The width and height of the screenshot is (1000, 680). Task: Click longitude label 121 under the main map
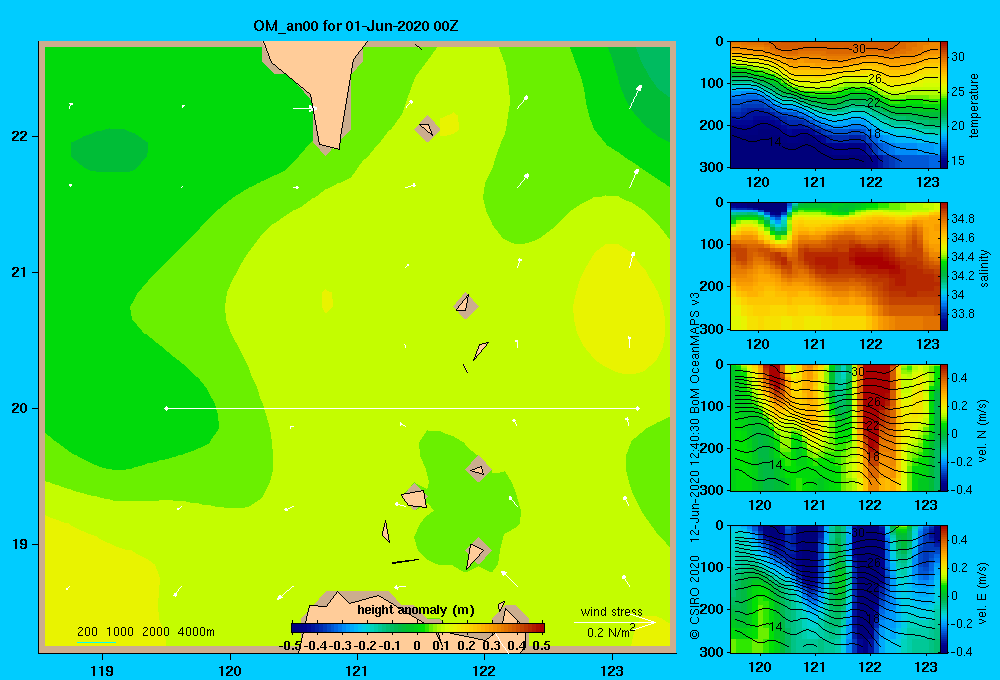357,670
